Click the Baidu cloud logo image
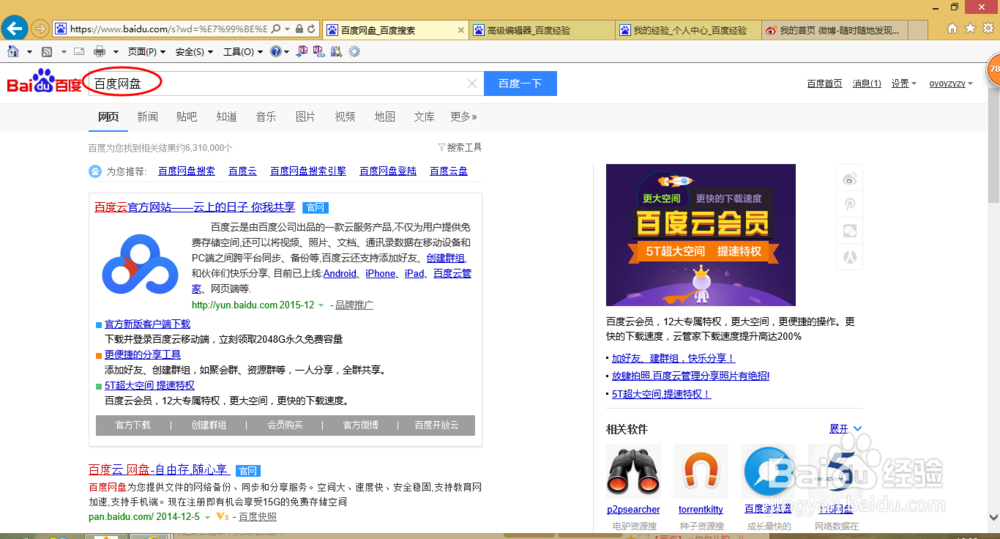The image size is (1000, 539). 140,264
